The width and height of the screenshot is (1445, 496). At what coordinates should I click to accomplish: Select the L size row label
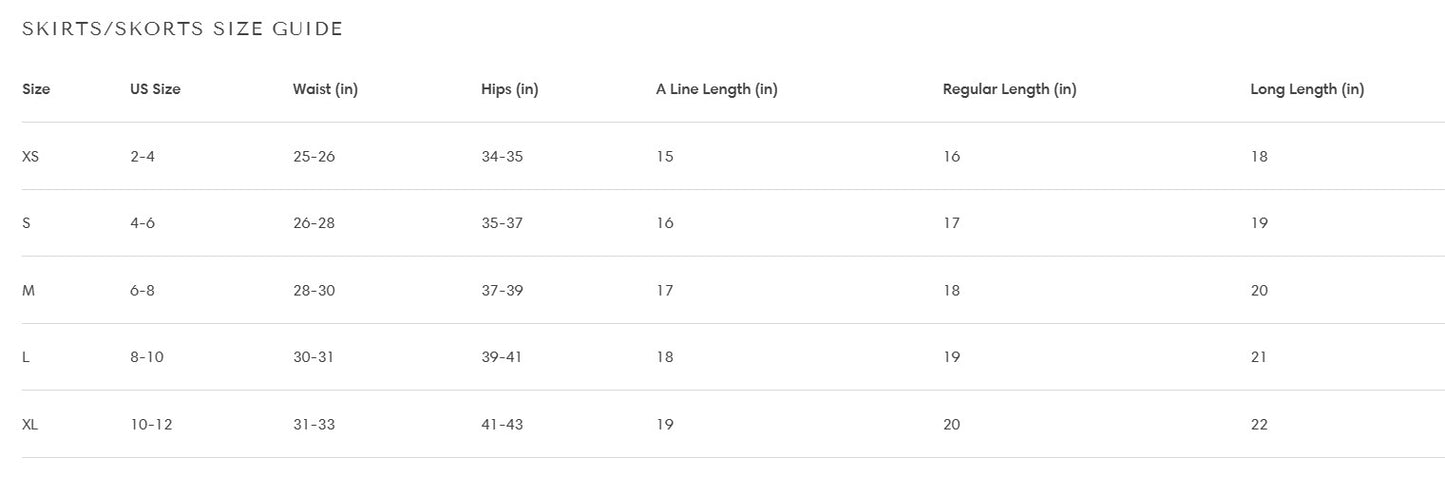(x=26, y=357)
